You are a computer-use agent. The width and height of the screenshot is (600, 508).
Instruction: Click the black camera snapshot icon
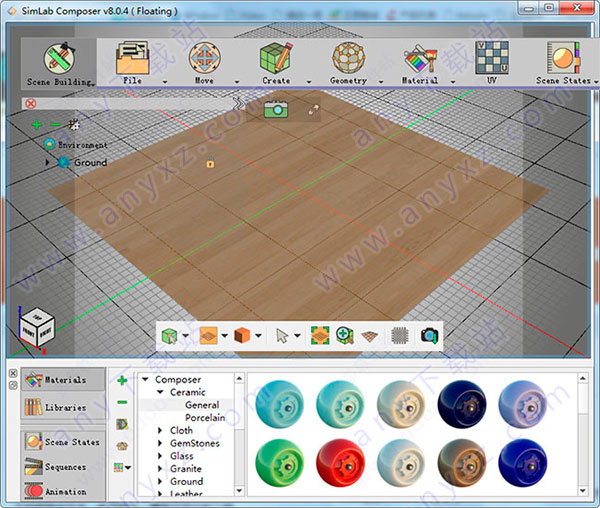pyautogui.click(x=429, y=335)
